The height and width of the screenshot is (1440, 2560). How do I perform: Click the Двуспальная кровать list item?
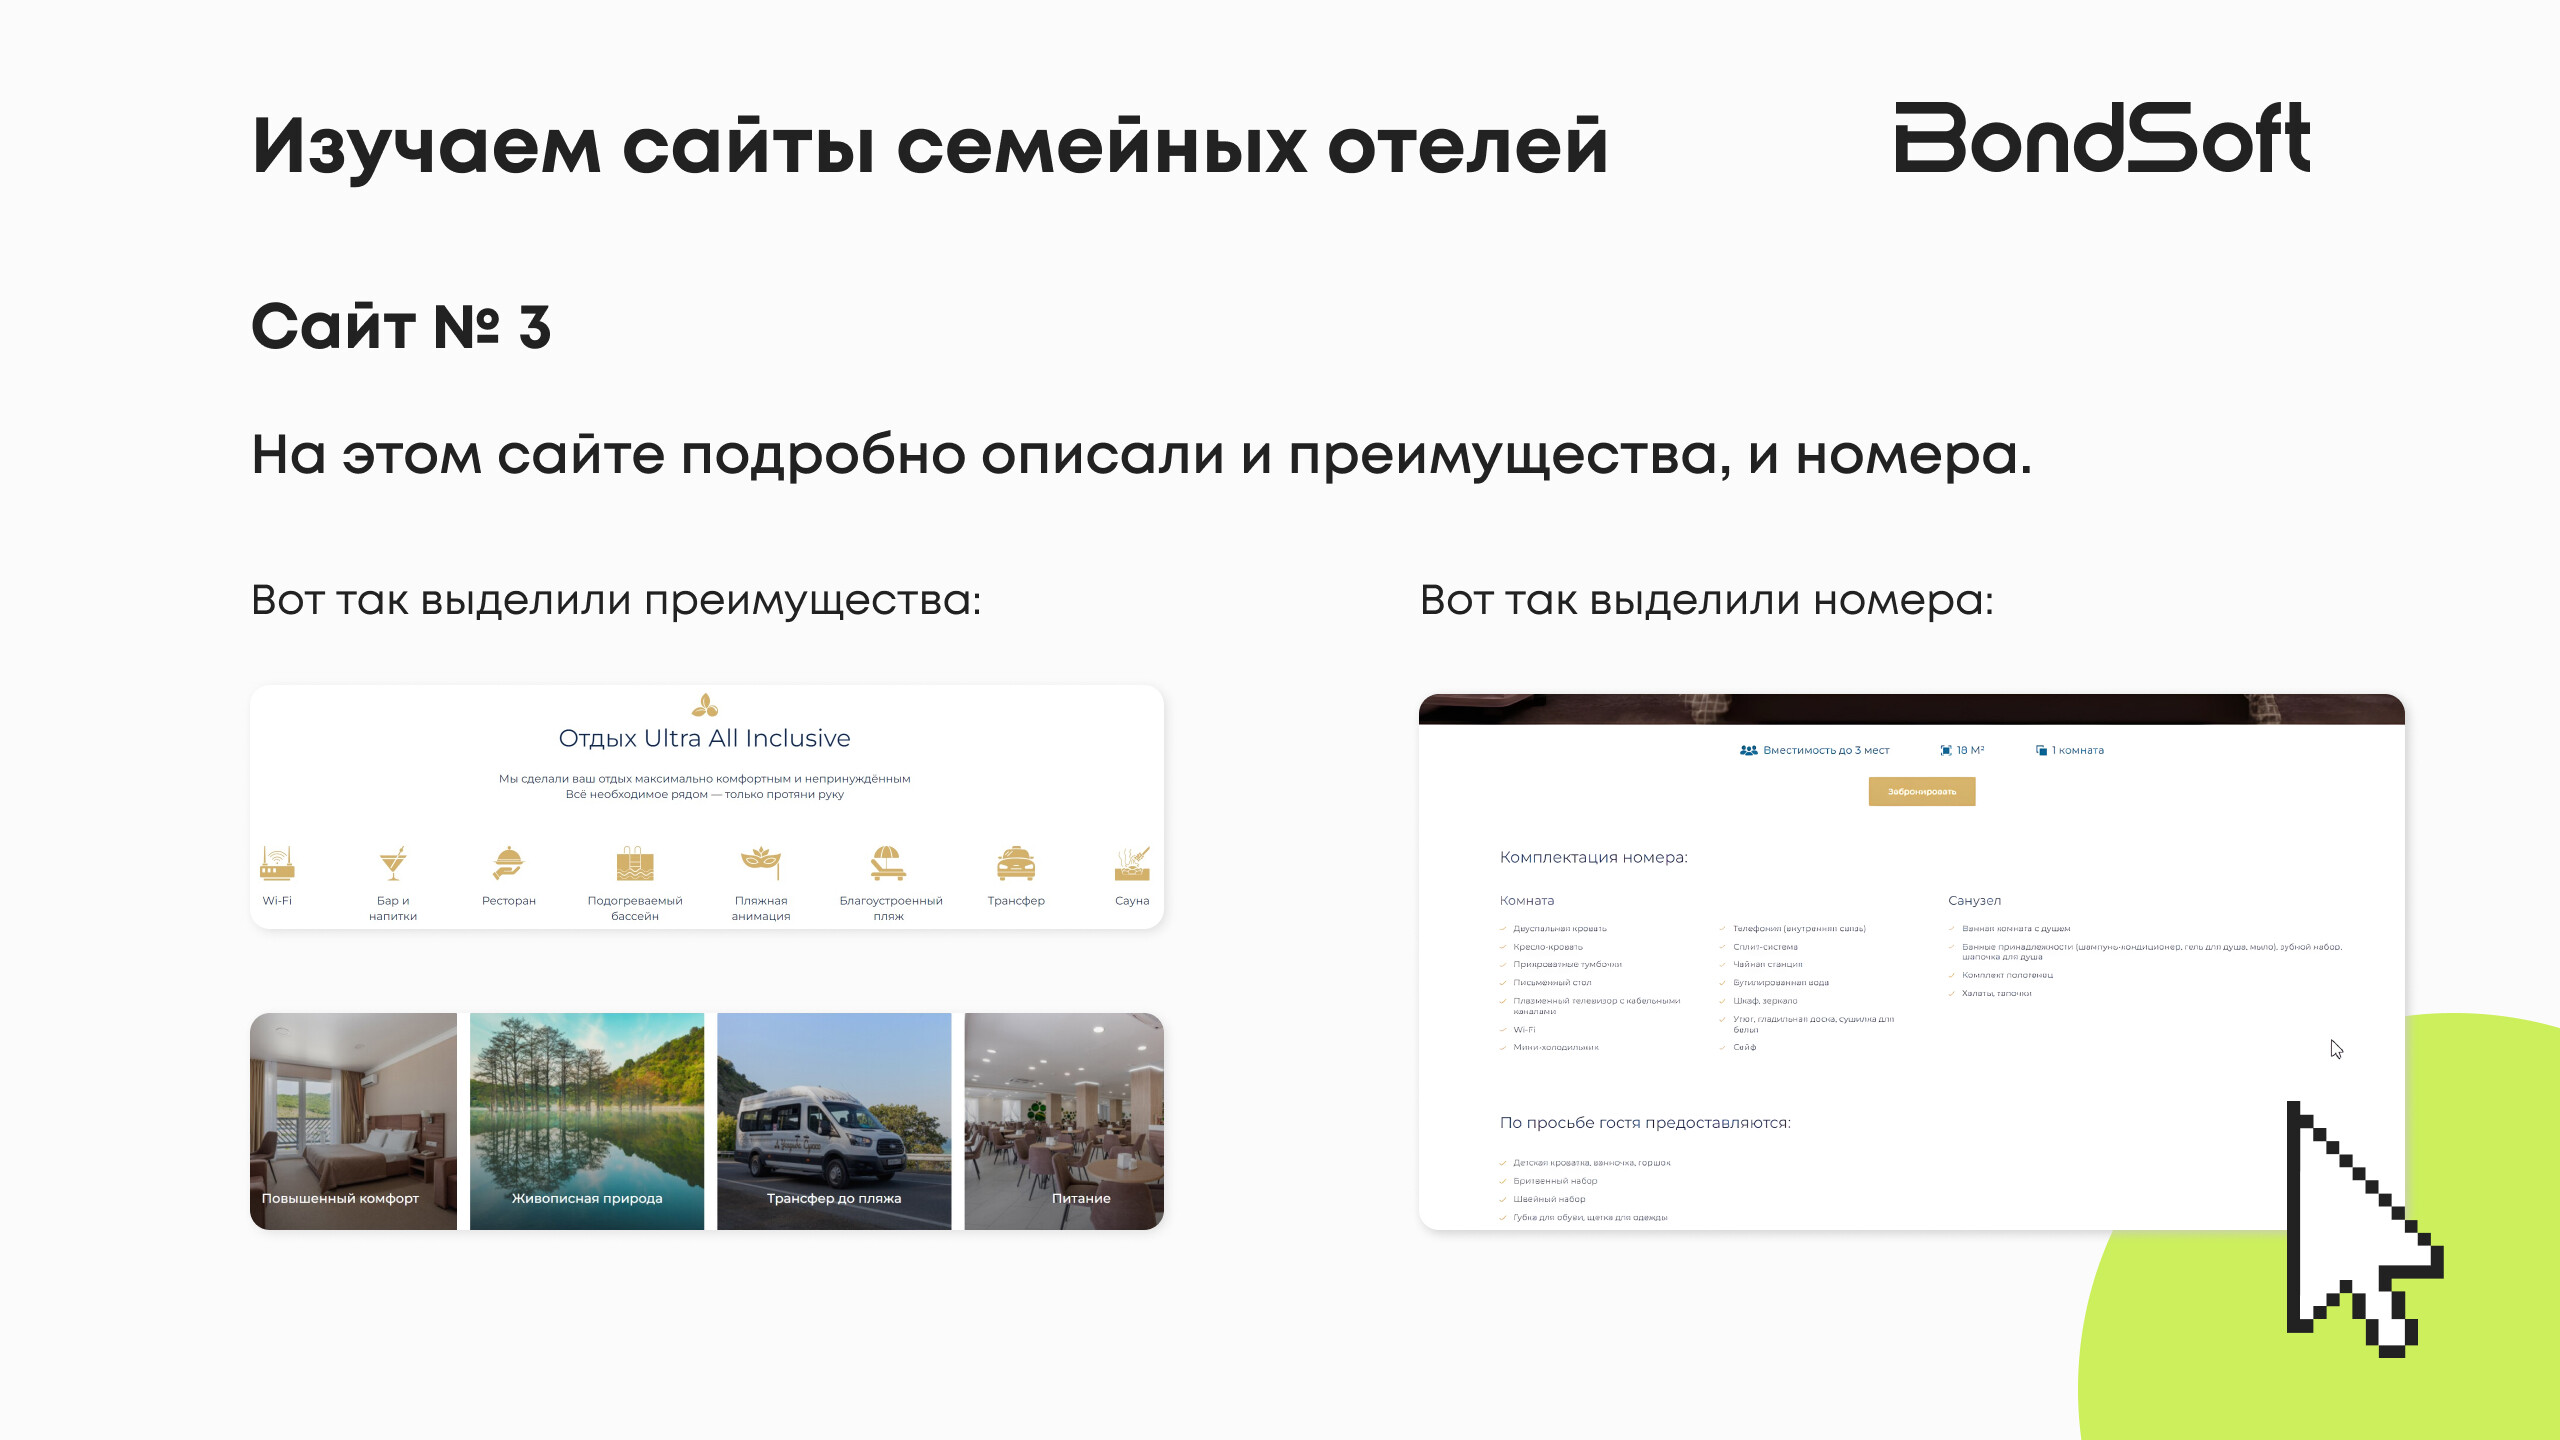coord(1560,929)
